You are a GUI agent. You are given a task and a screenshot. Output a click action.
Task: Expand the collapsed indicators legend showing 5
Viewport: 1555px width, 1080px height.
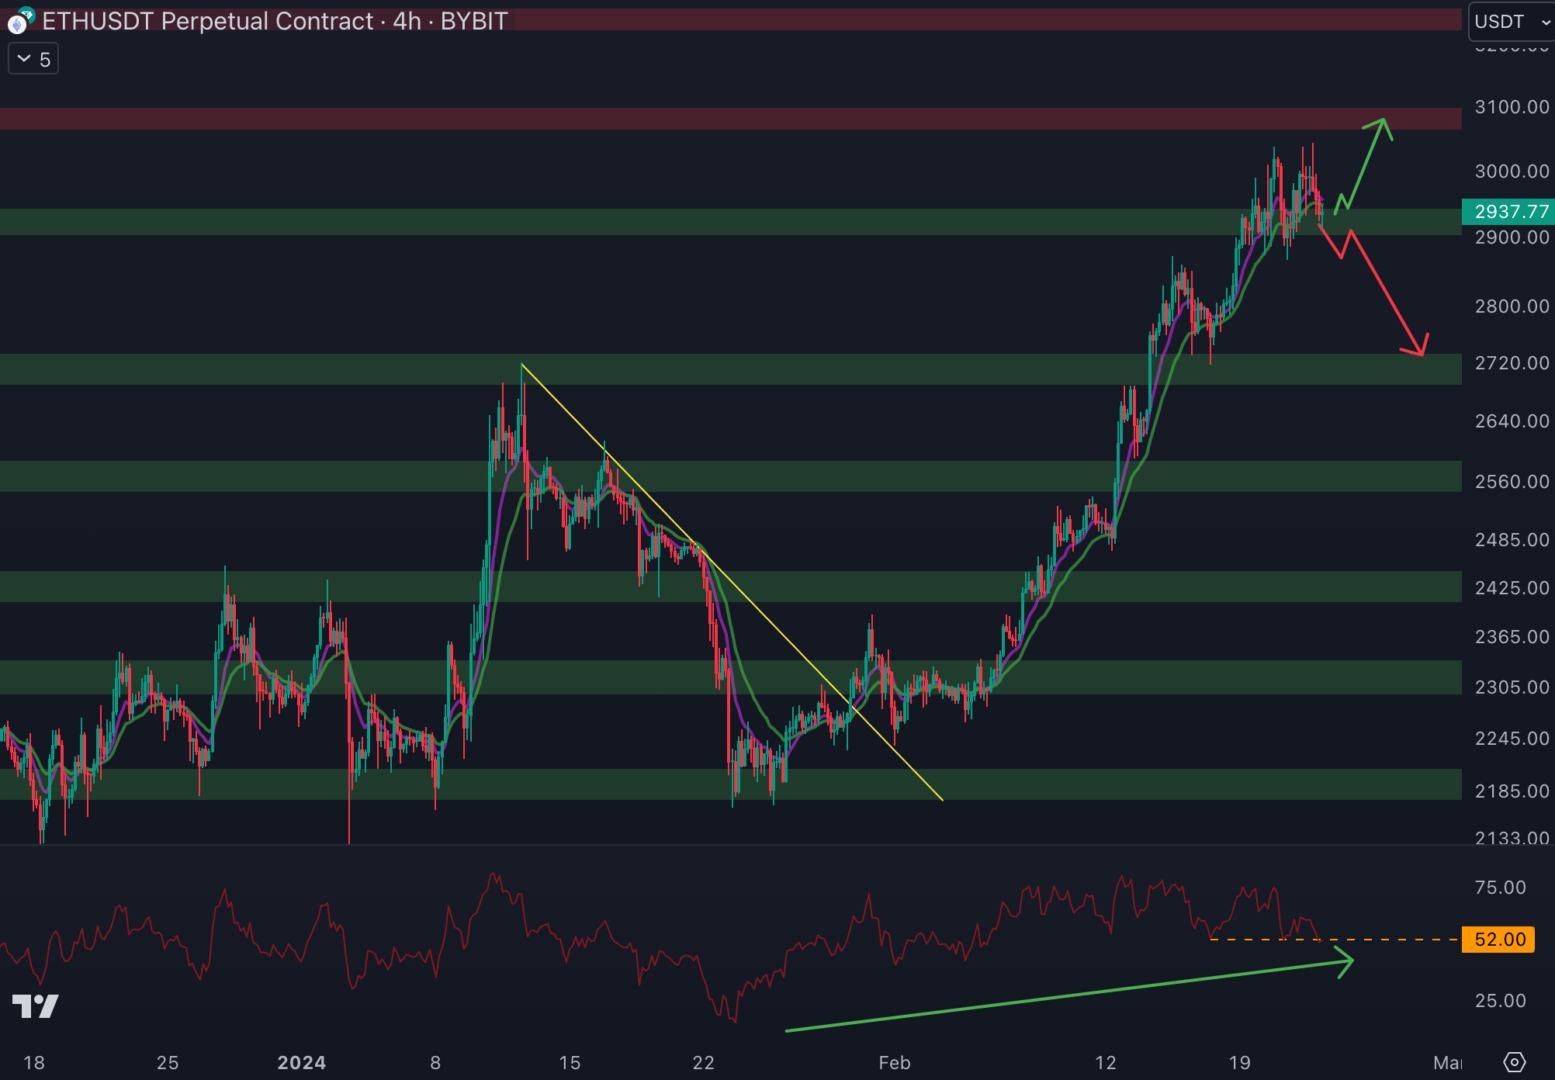[x=33, y=60]
